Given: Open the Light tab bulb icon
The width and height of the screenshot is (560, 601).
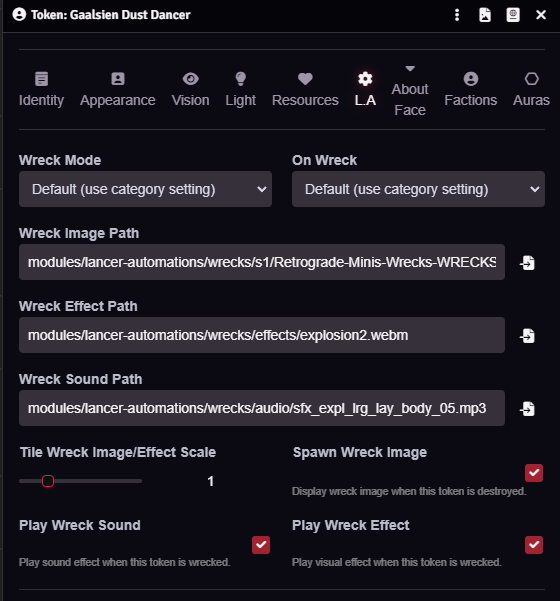Looking at the screenshot, I should click(240, 79).
